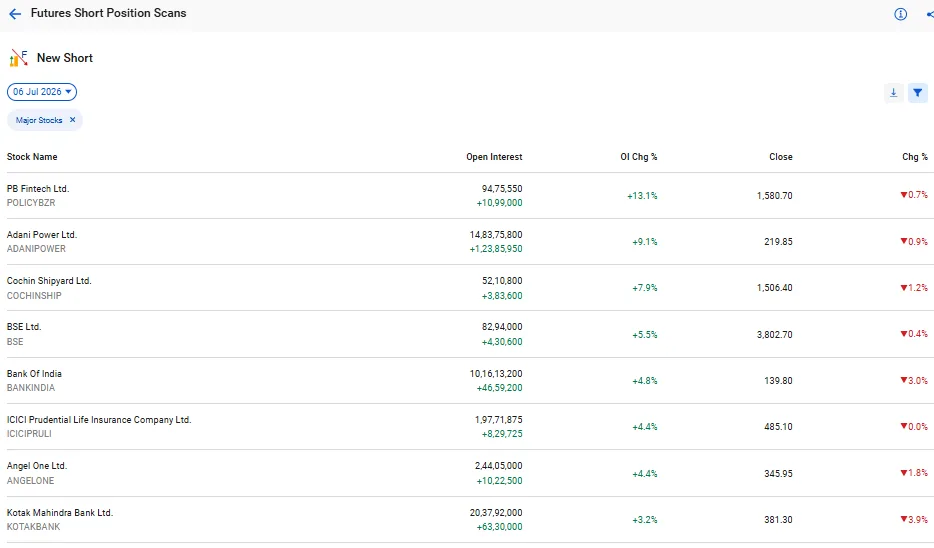Open BSE Ltd. stock
This screenshot has height=548, width=934.
coord(24,326)
